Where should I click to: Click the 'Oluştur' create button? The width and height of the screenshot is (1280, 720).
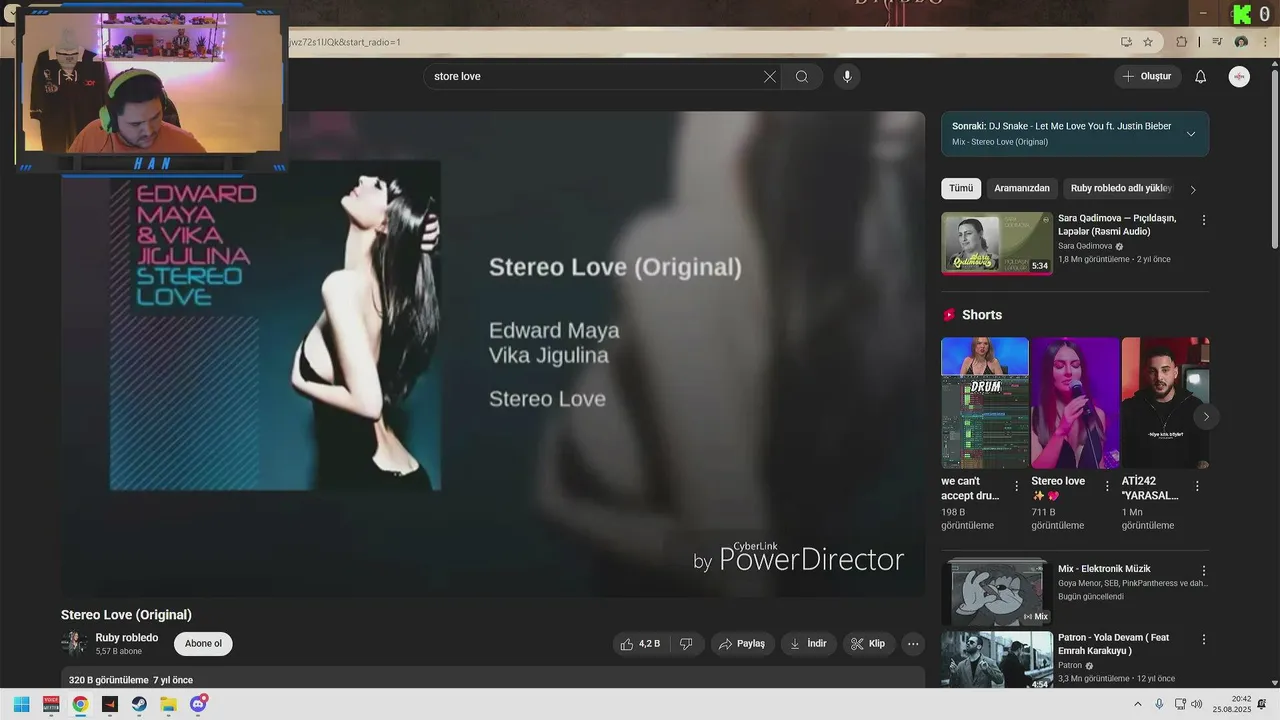tap(1148, 77)
